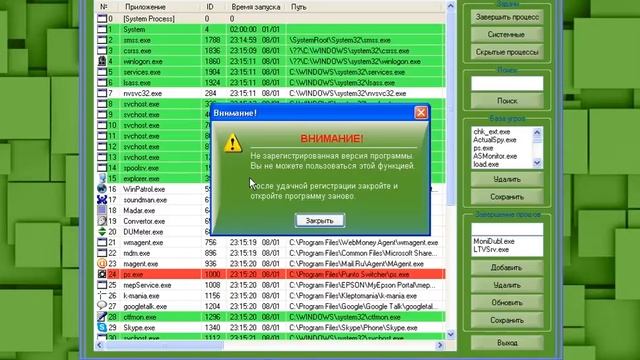Viewport: 640px width, 360px height.
Task: Click the Скрытые процессы button
Action: (x=507, y=52)
